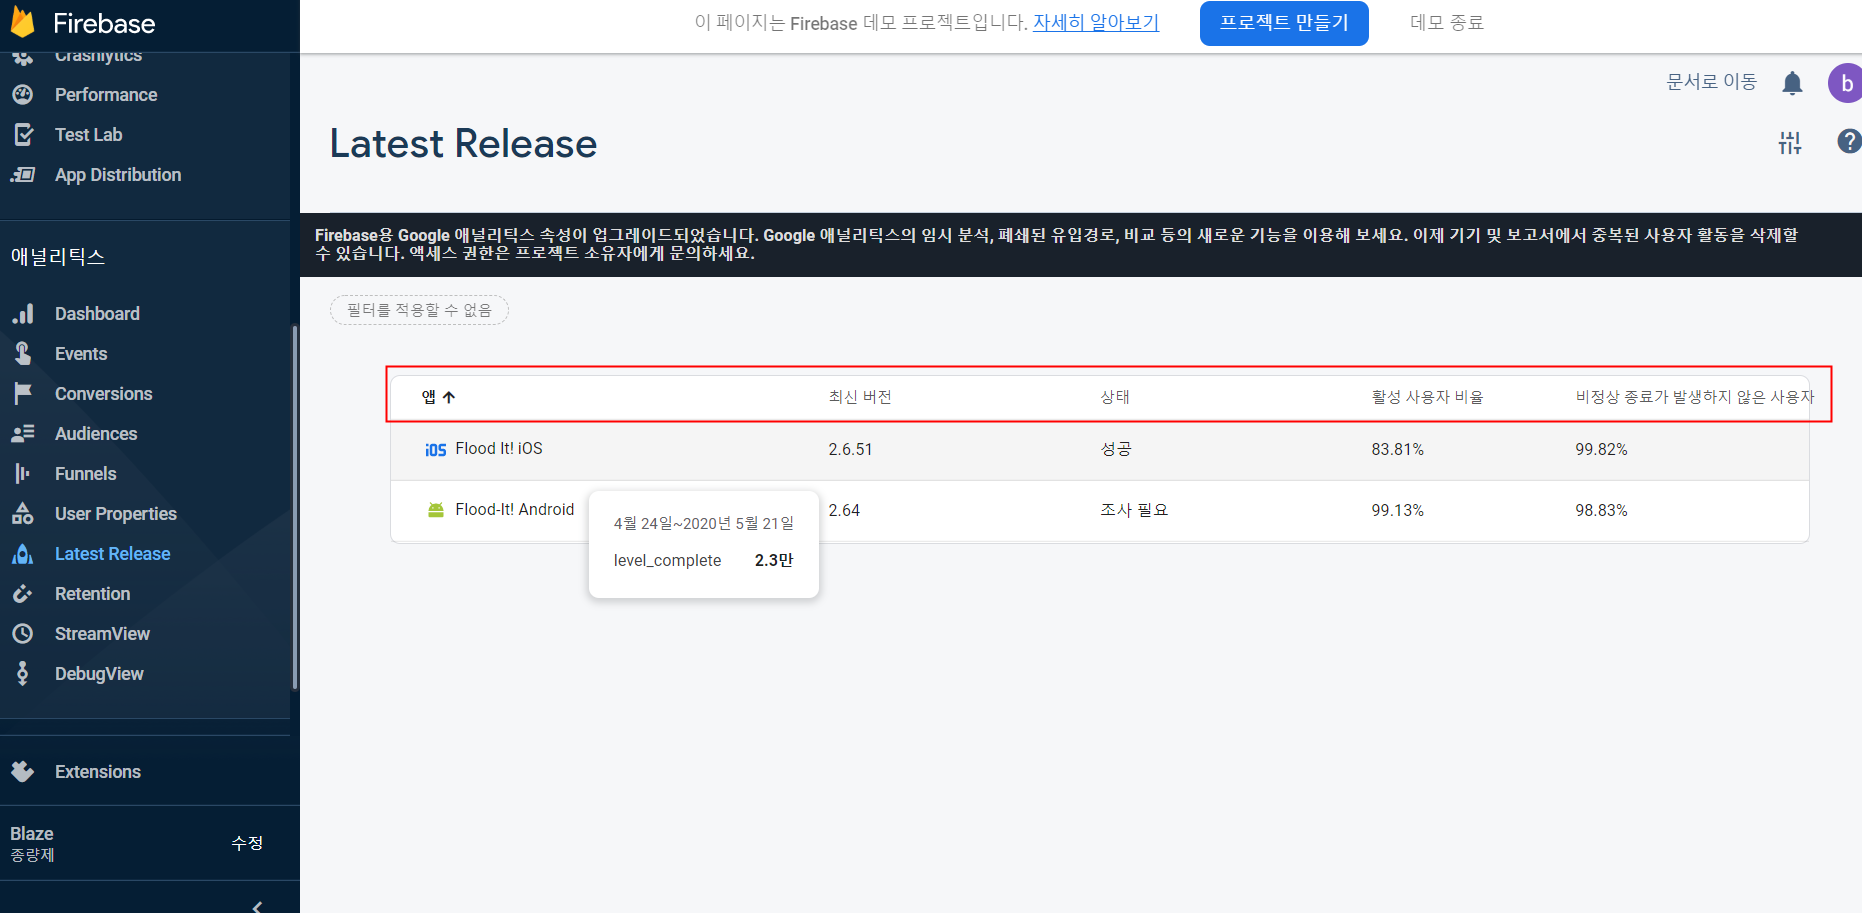Open Funnels in the sidebar
The height and width of the screenshot is (913, 1862).
coord(86,474)
